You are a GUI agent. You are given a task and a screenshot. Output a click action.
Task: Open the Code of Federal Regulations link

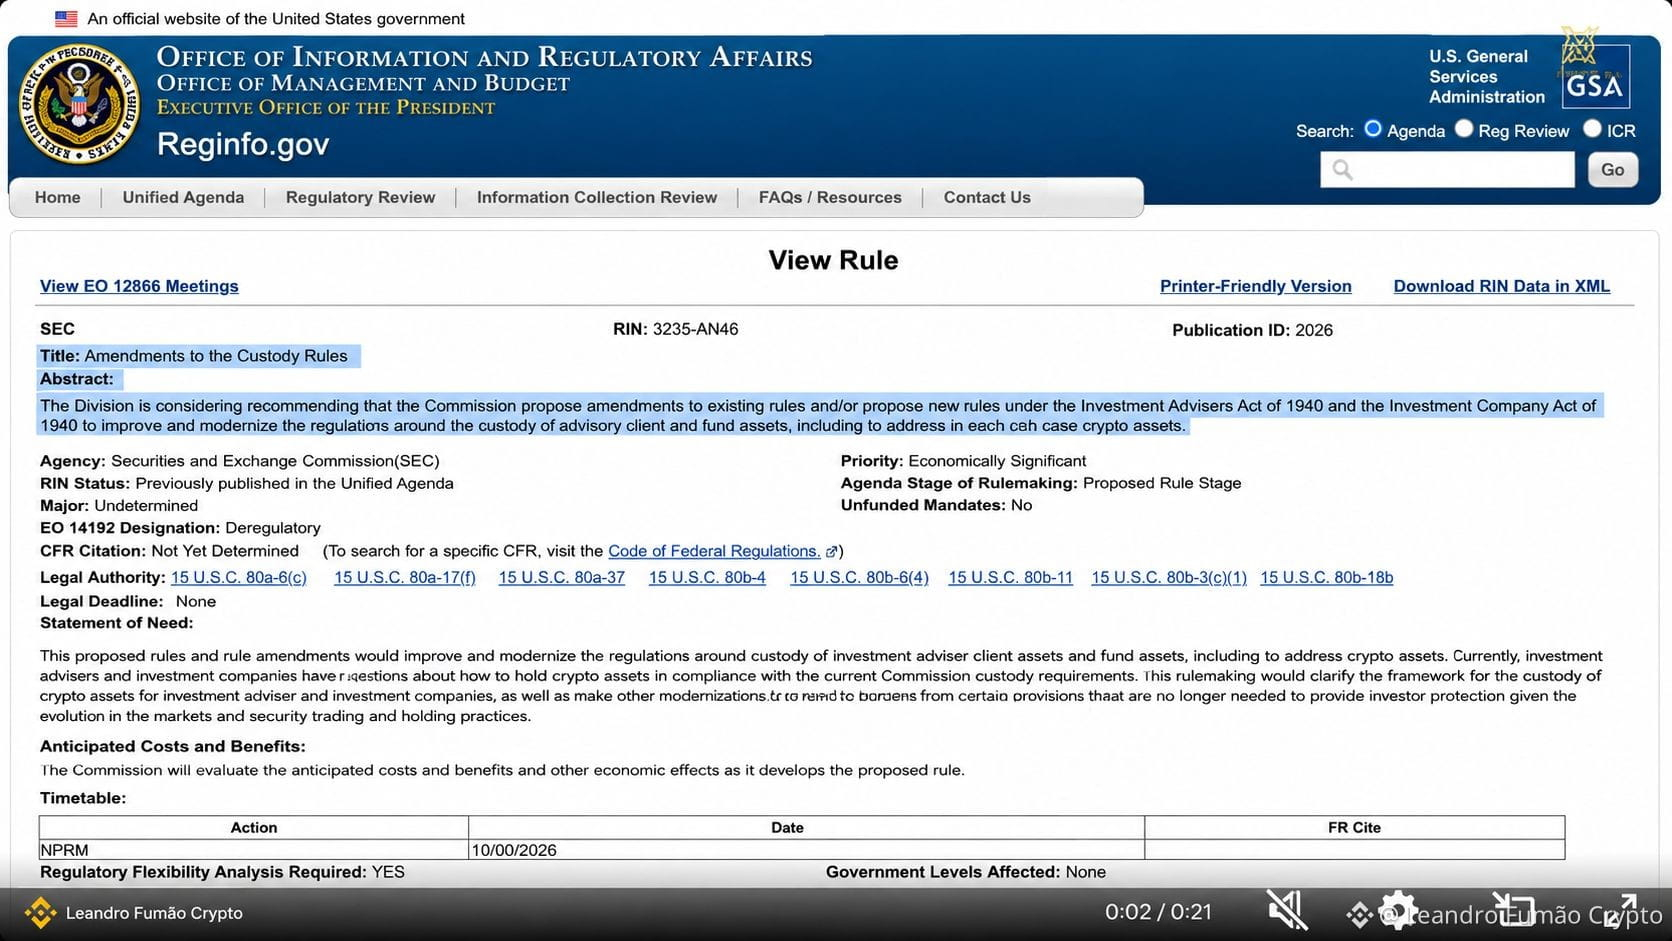[714, 551]
